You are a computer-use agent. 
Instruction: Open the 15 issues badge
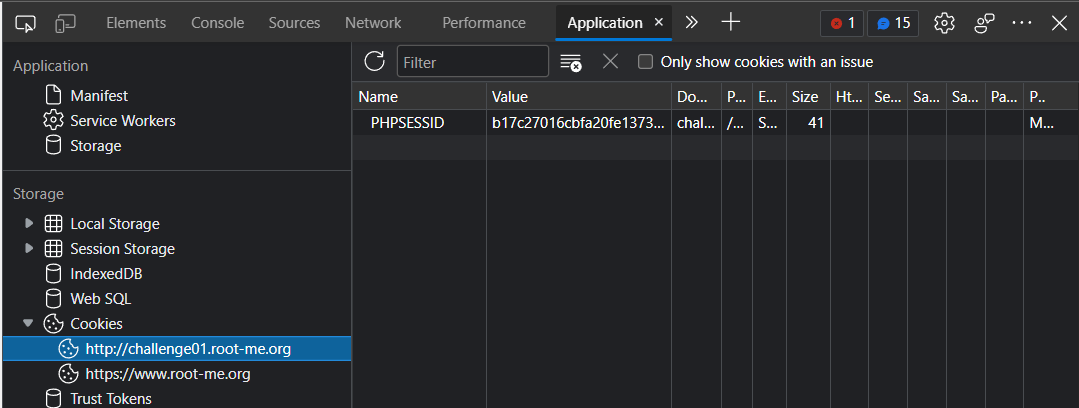(x=893, y=23)
